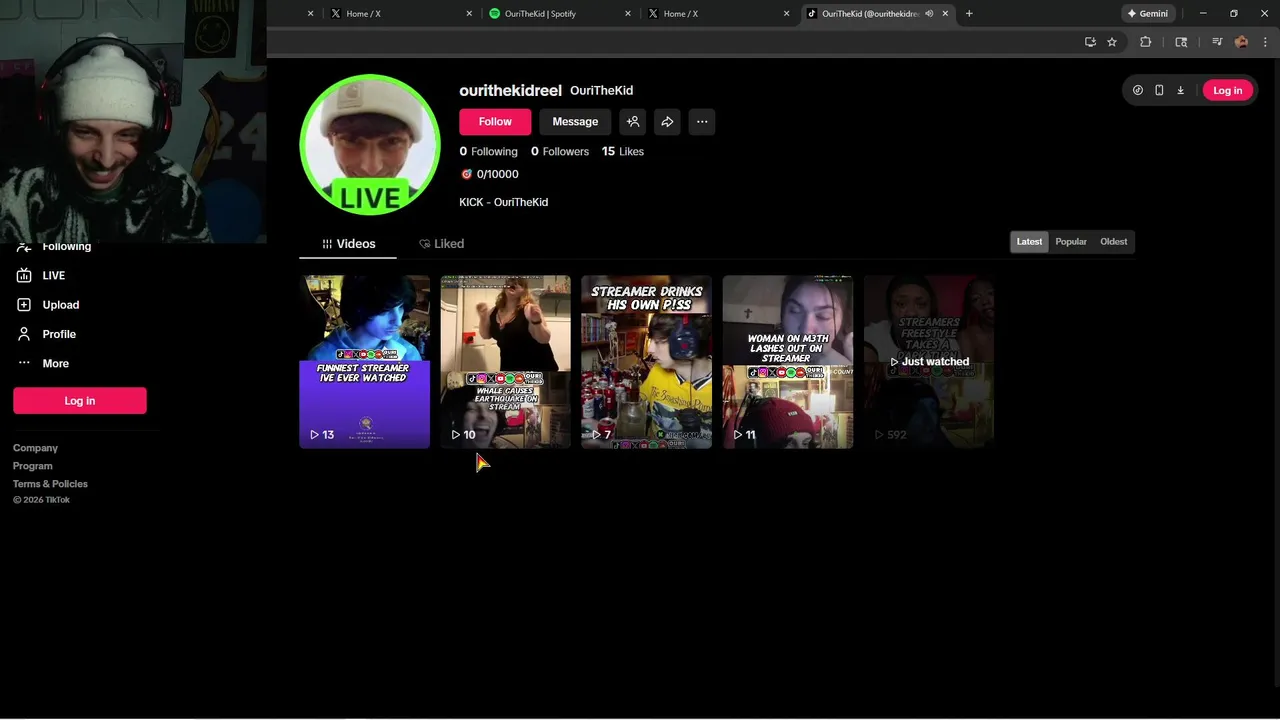Screen dimensions: 1280x720
Task: Sort videos by Oldest
Action: pos(1113,242)
